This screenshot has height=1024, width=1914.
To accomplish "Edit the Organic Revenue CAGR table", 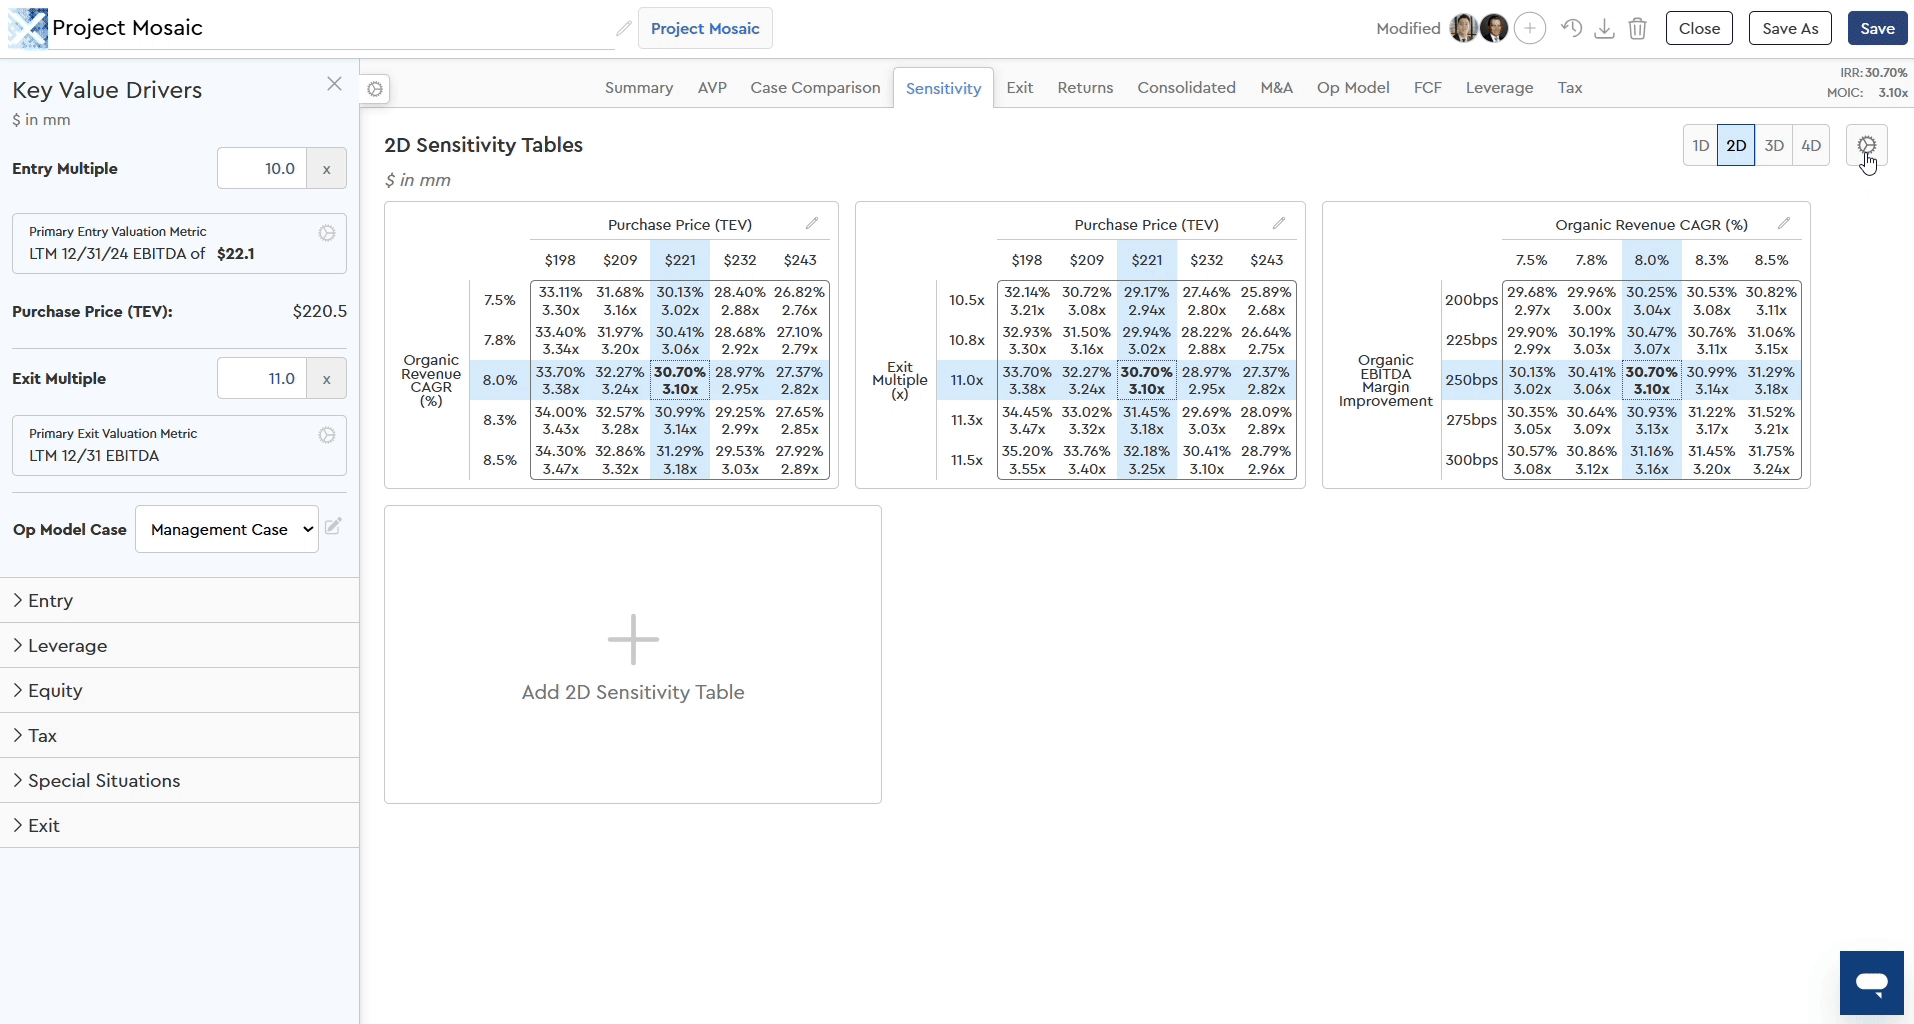I will pyautogui.click(x=1784, y=224).
